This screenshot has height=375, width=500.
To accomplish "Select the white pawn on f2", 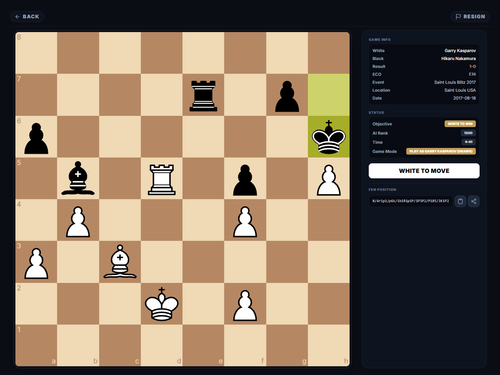I will click(245, 305).
